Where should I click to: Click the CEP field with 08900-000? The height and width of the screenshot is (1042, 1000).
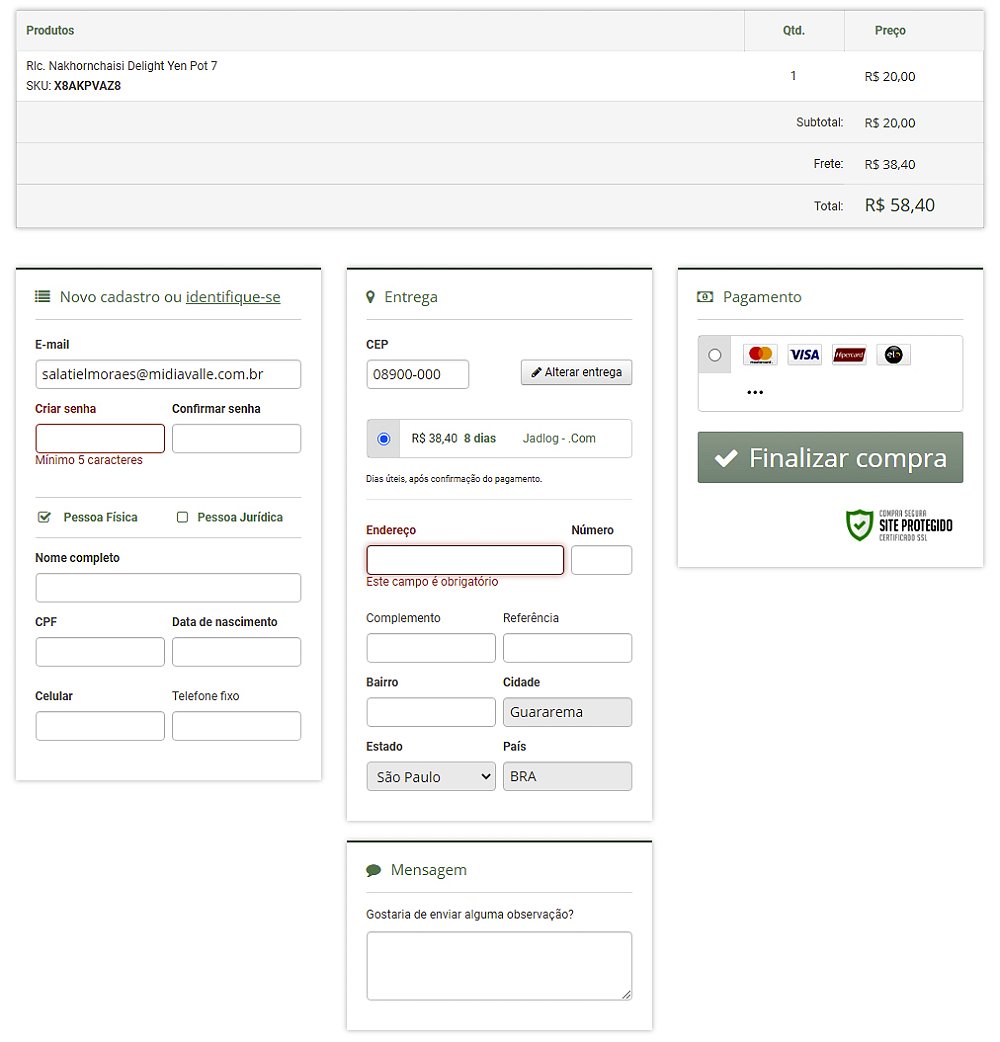417,375
